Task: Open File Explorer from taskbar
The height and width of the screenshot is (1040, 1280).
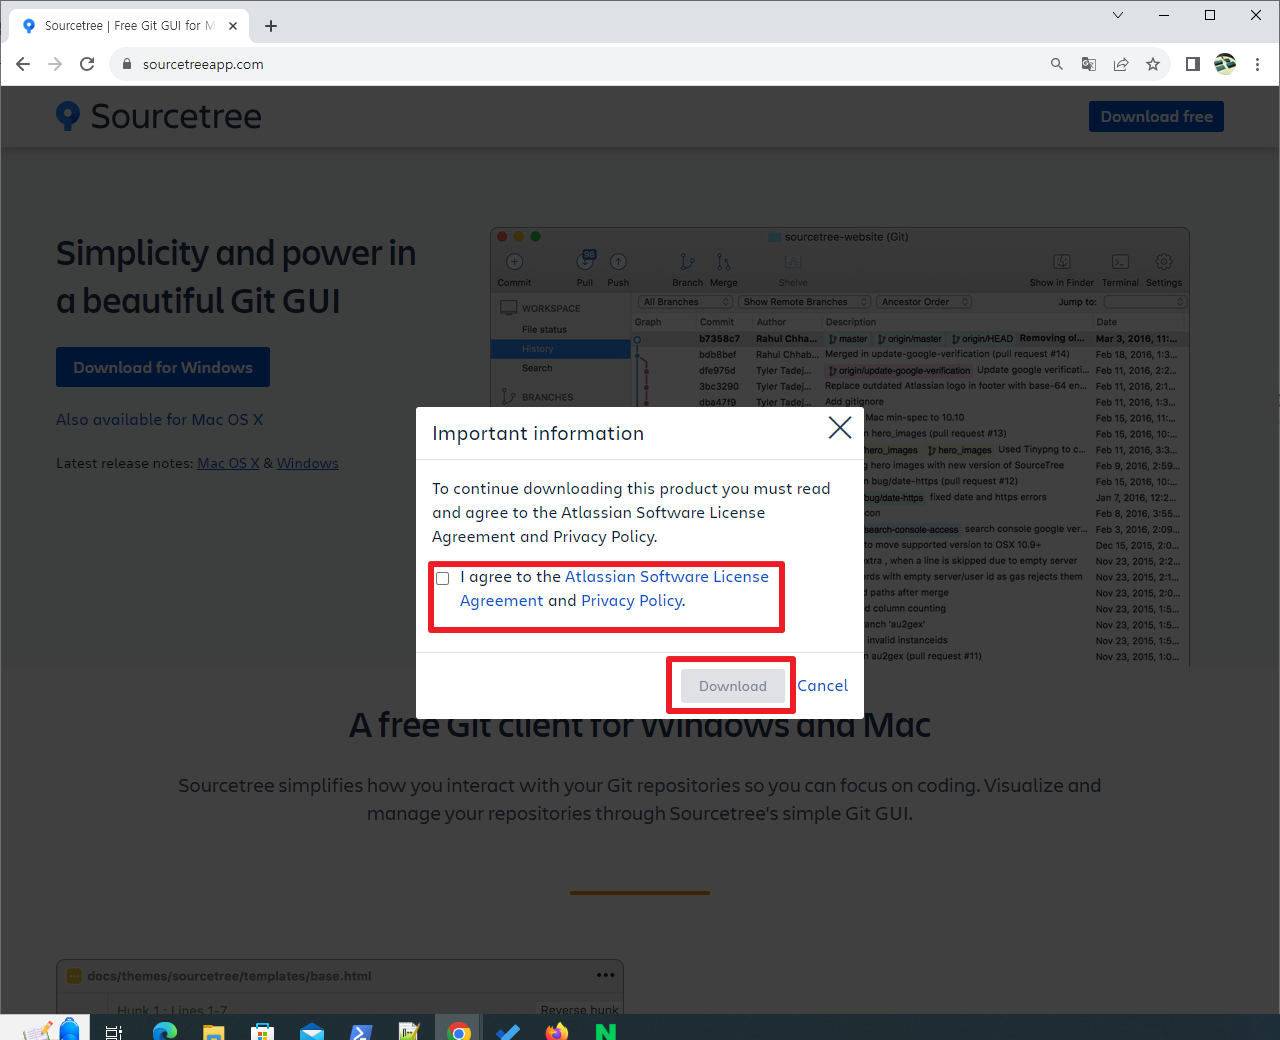Action: click(214, 1031)
